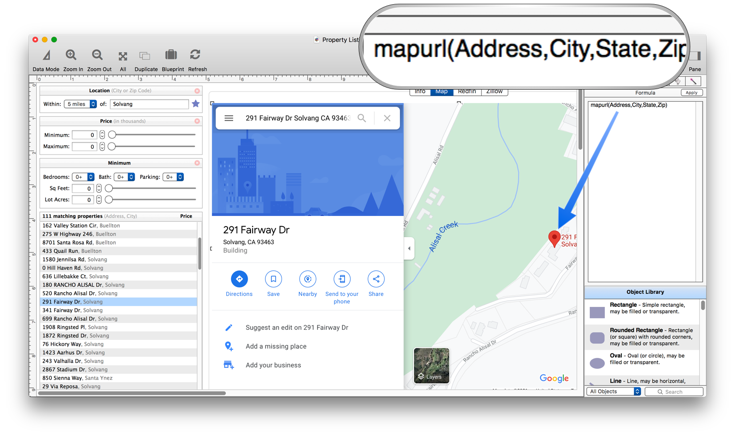Image resolution: width=735 pixels, height=437 pixels.
Task: Close the Location filter section
Action: pyautogui.click(x=197, y=91)
